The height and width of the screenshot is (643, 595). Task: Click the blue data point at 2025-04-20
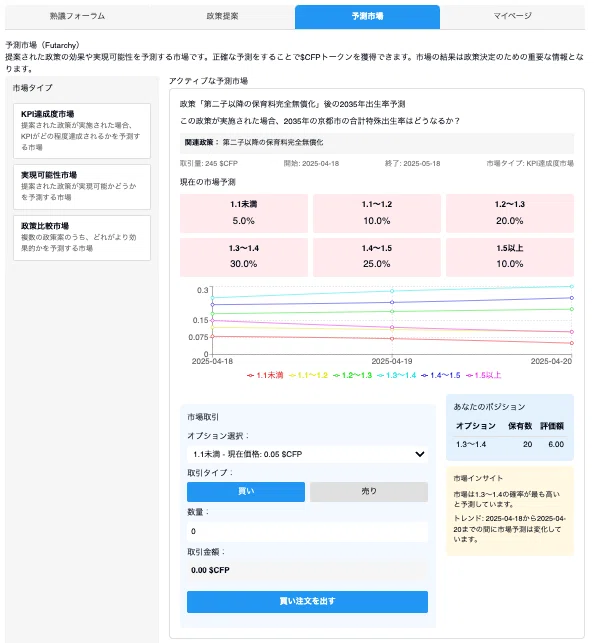[x=572, y=298]
